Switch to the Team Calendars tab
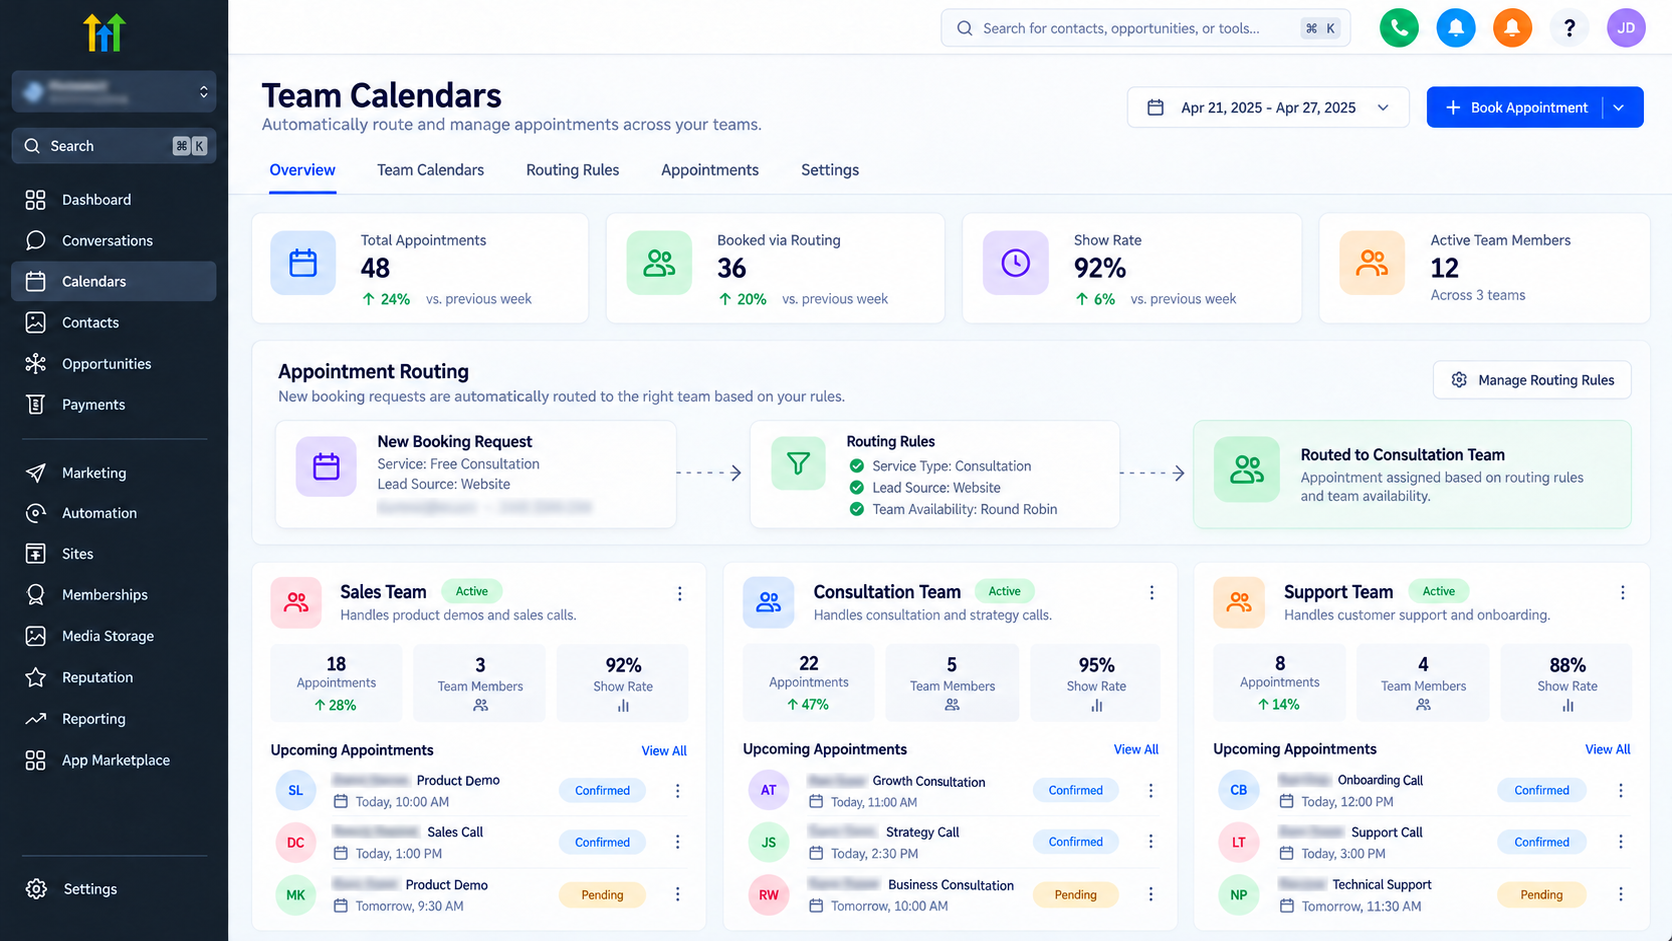This screenshot has width=1672, height=941. point(430,170)
